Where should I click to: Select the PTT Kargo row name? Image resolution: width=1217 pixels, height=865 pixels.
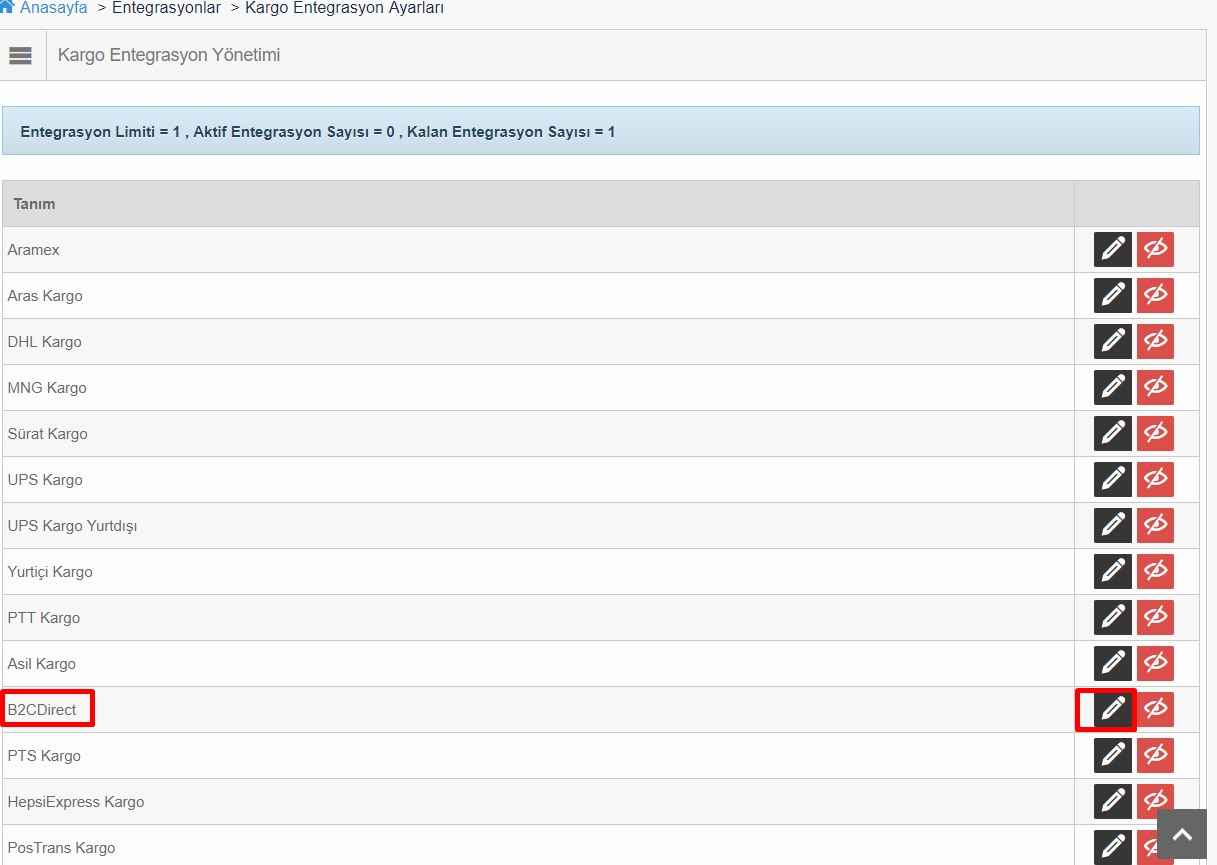[x=44, y=618]
